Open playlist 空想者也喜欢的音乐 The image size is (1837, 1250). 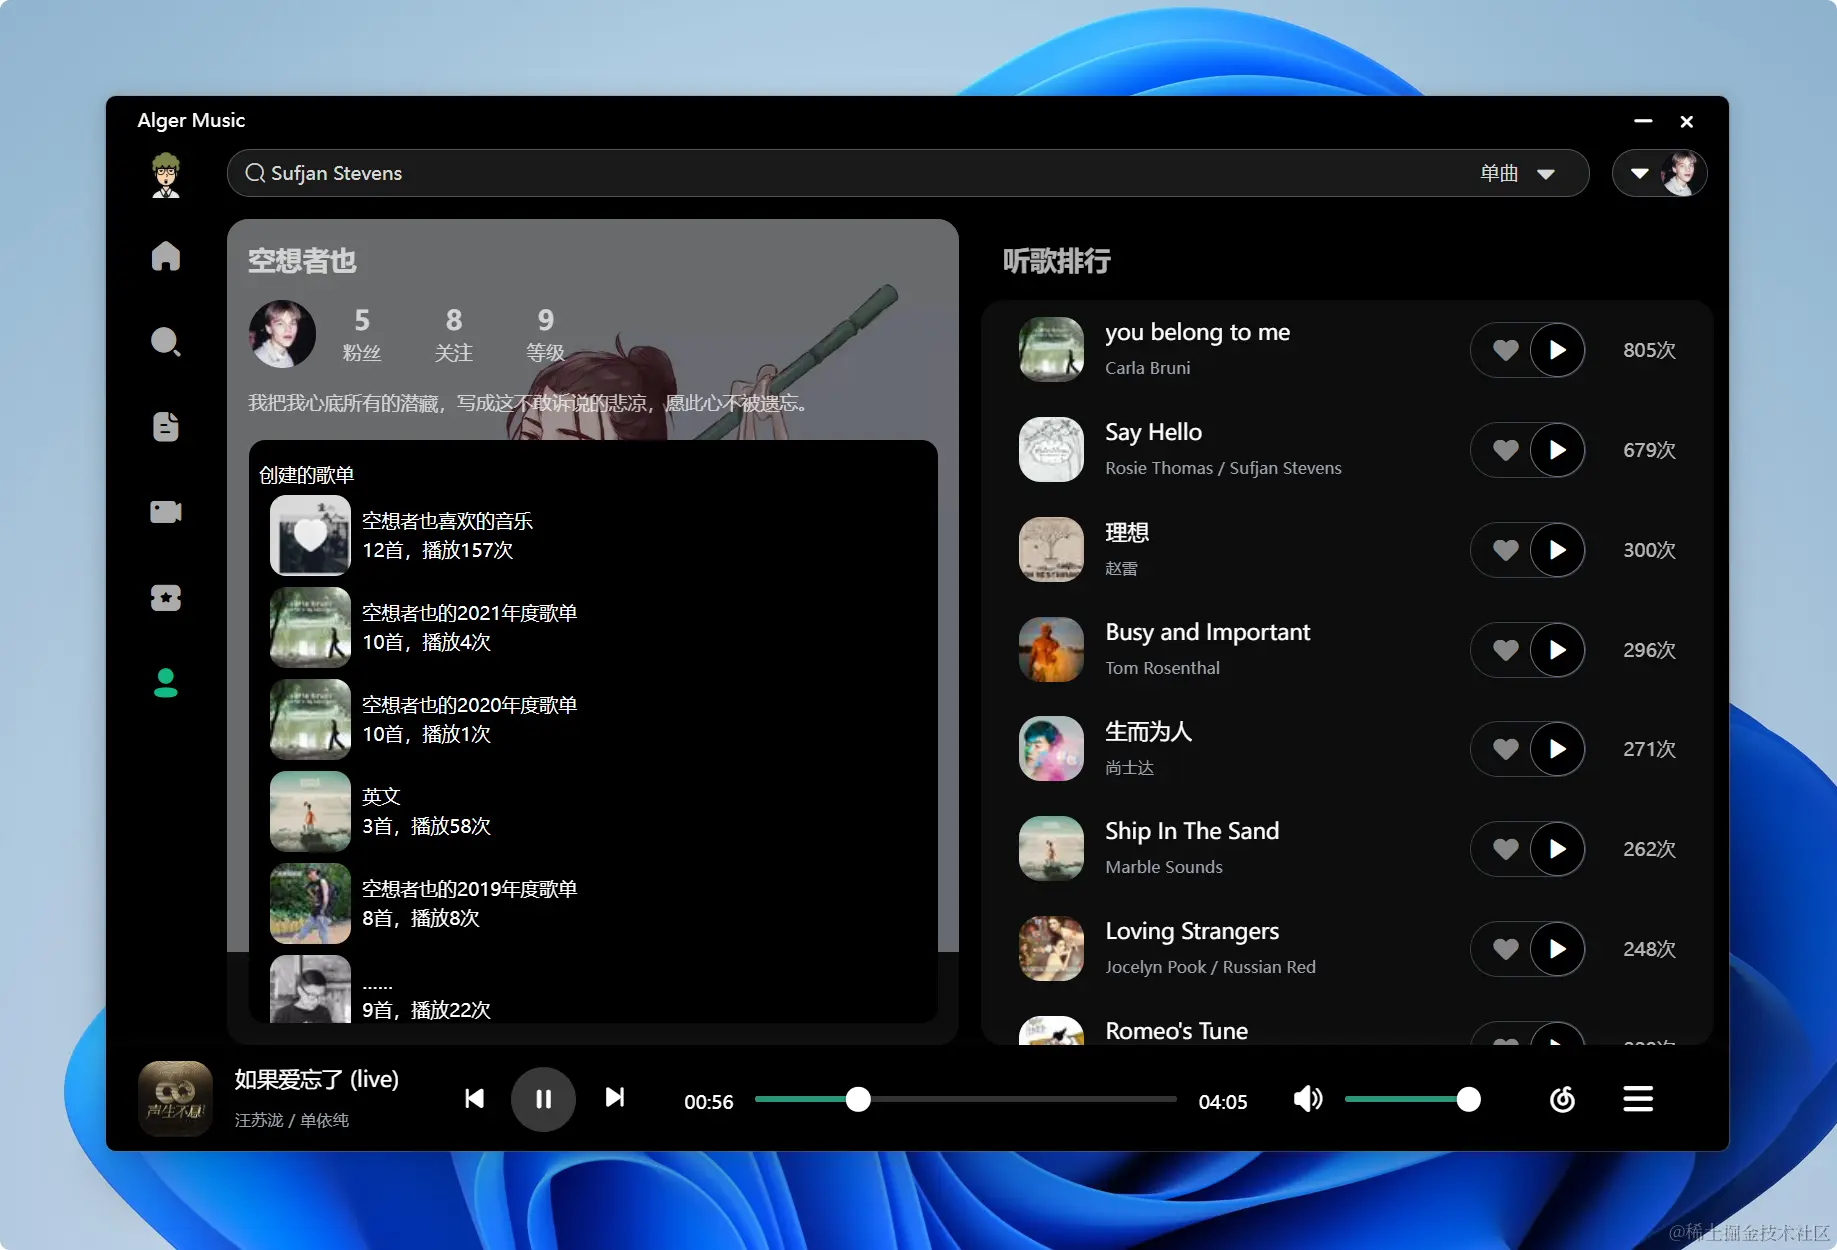593,535
